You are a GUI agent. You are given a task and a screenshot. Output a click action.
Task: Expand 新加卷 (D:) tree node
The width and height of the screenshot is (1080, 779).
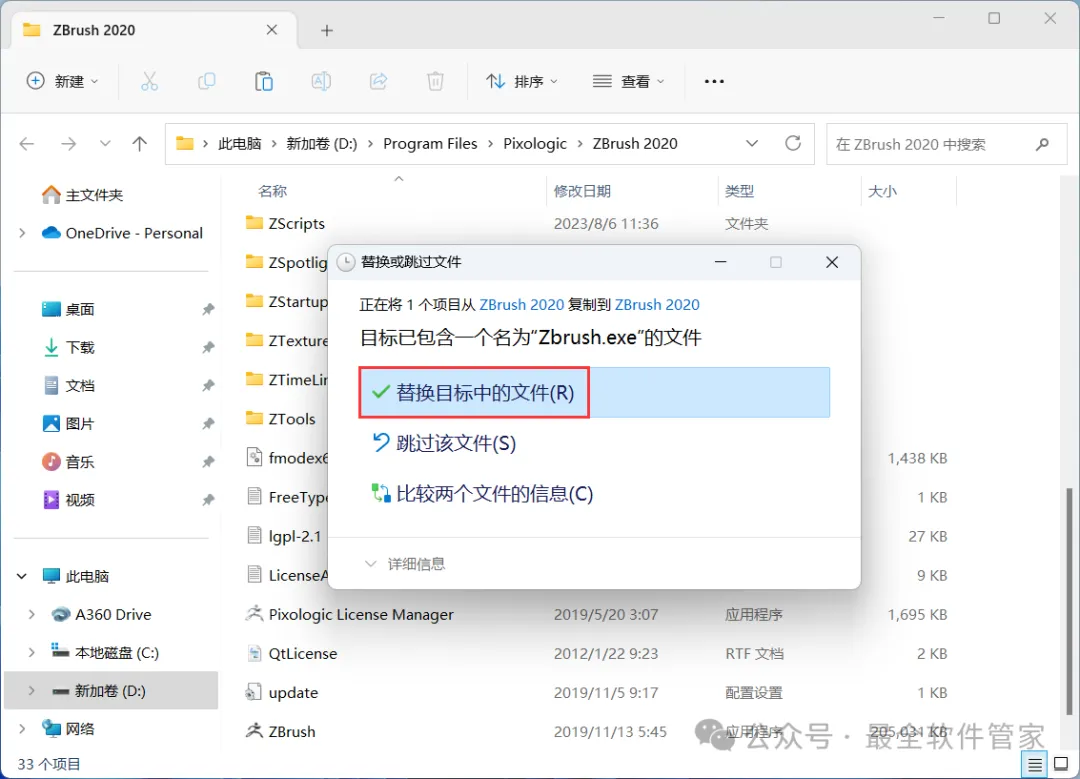(x=31, y=691)
